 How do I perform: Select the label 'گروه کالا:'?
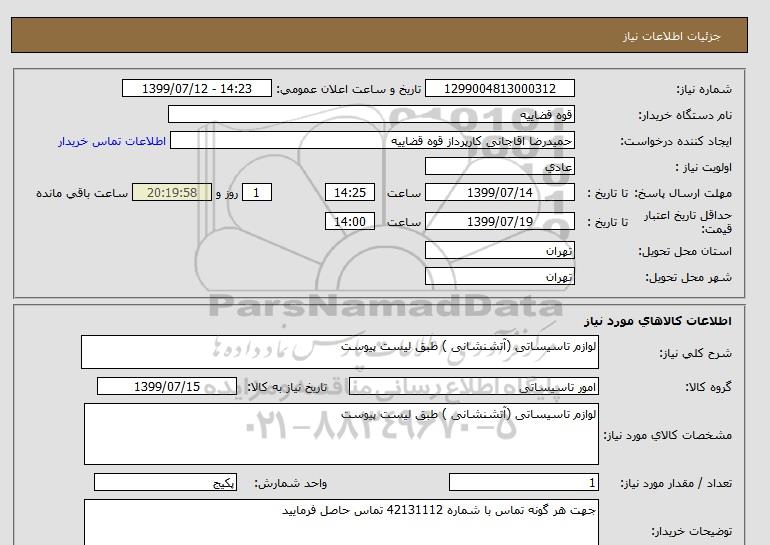pos(708,387)
